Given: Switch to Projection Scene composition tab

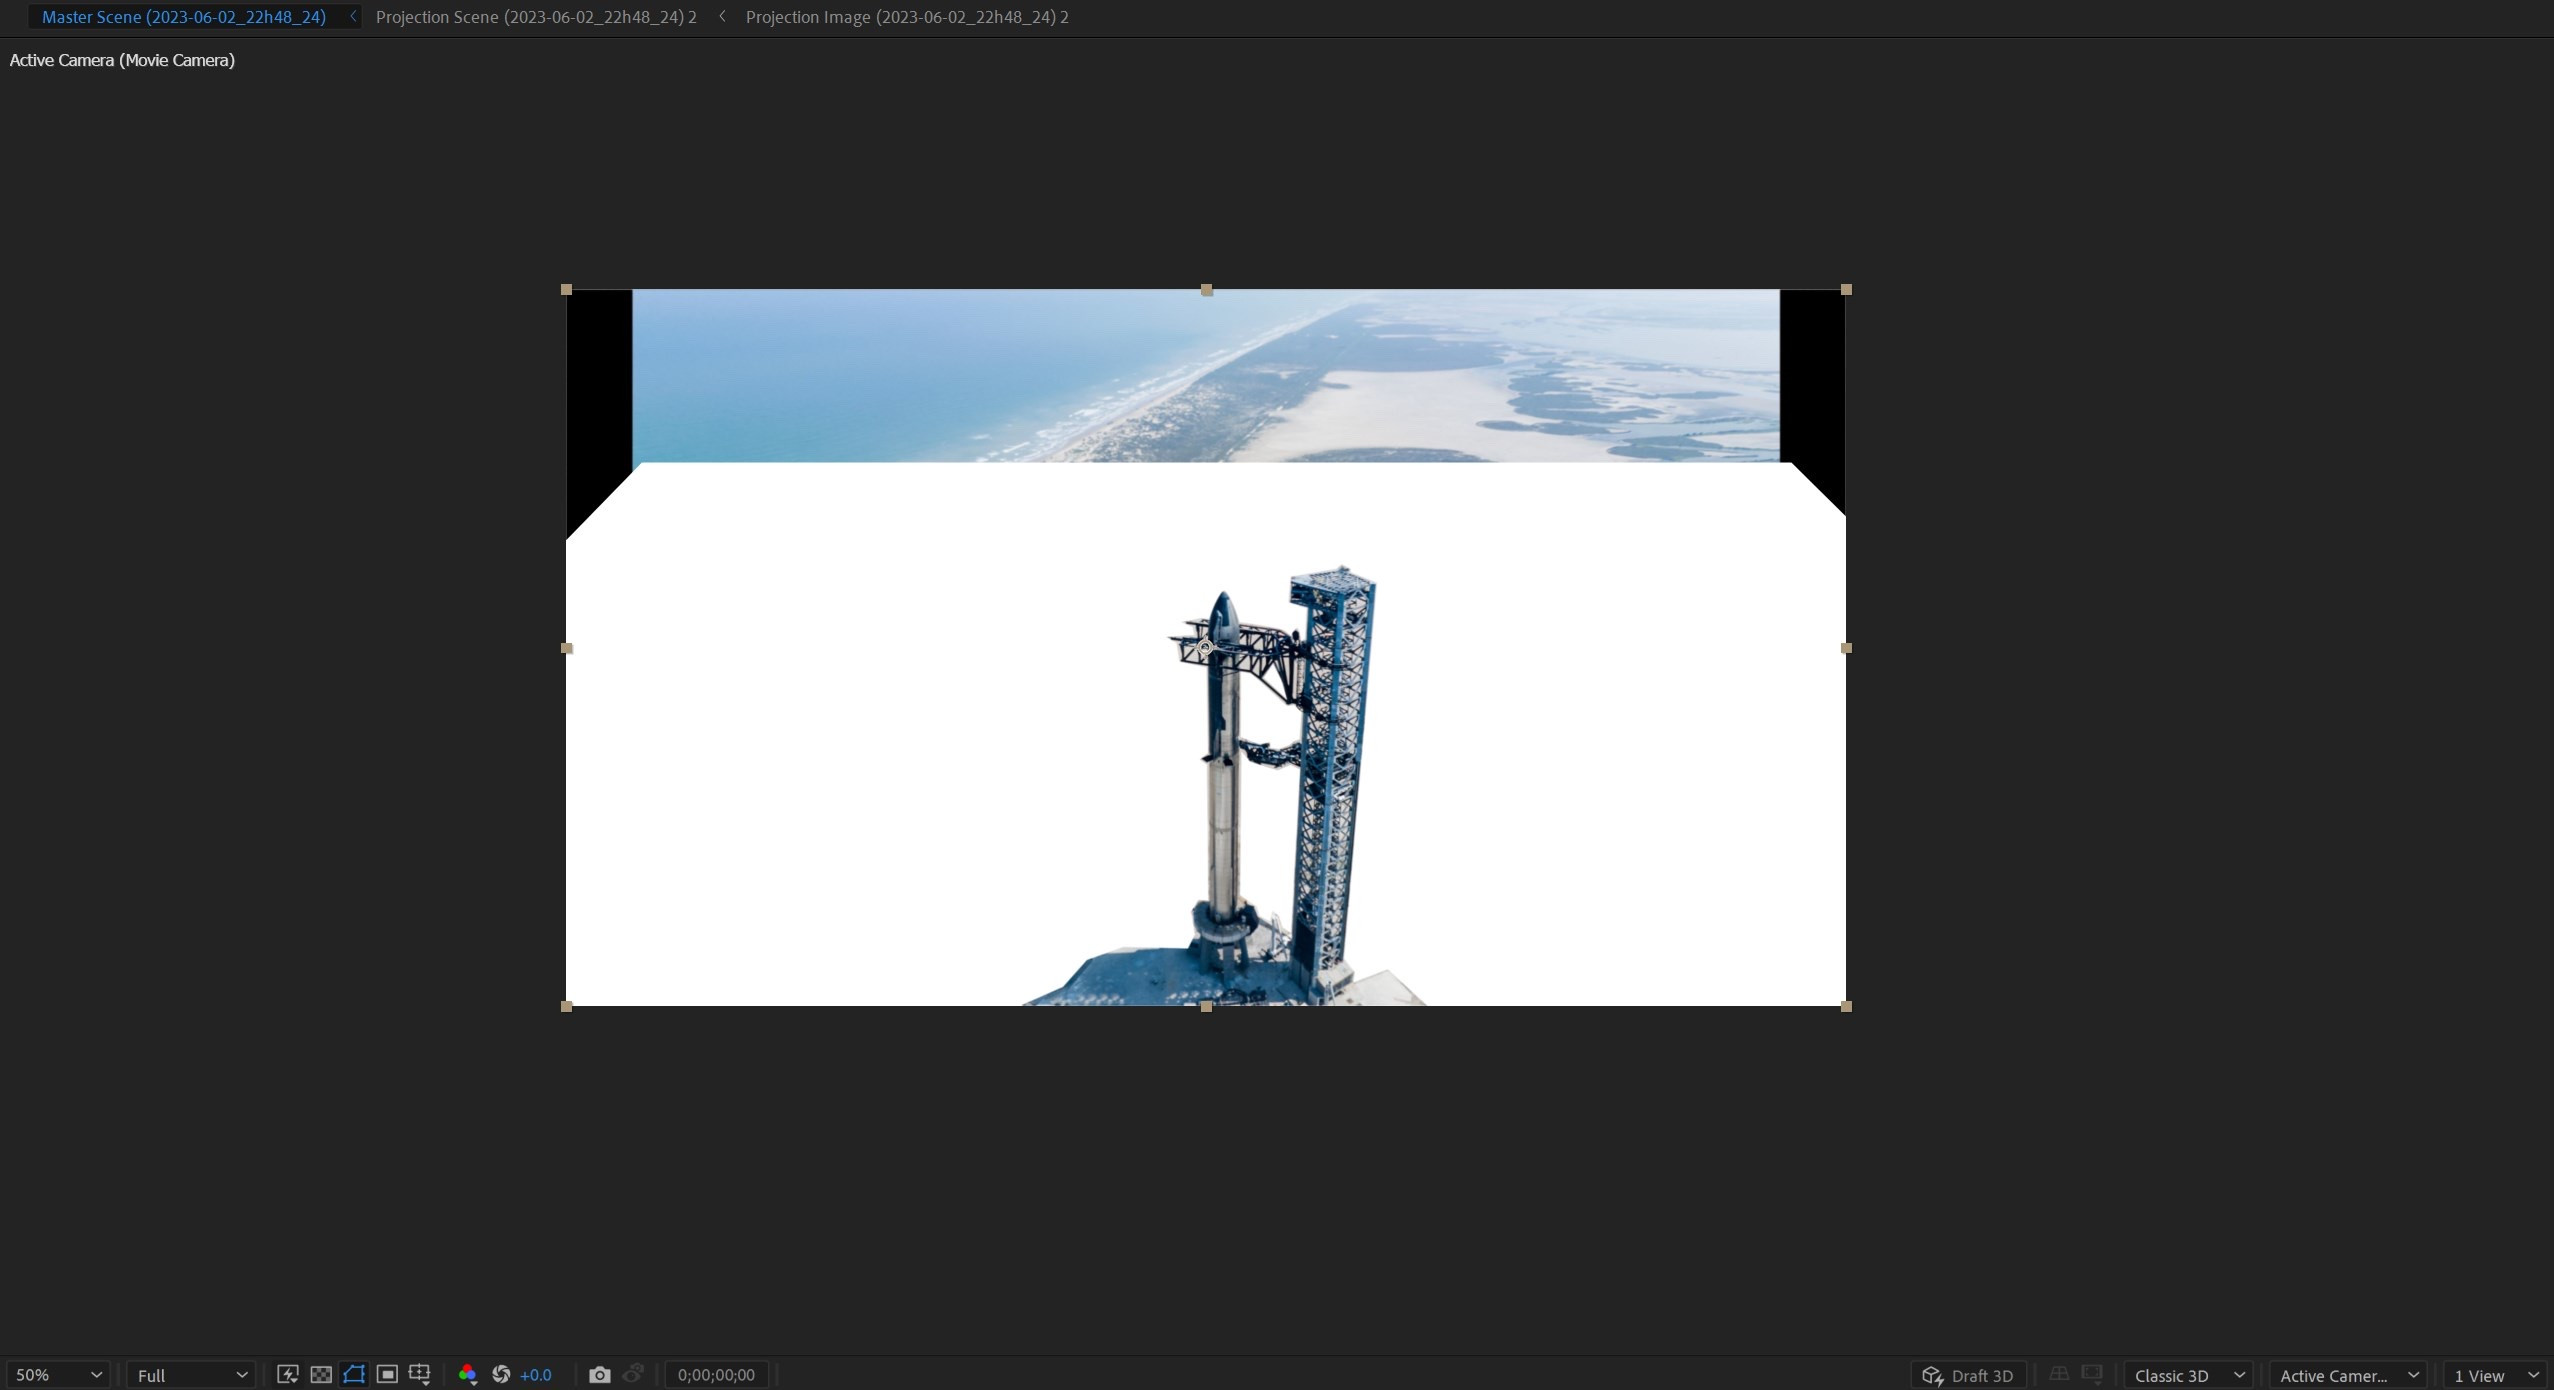Looking at the screenshot, I should (536, 17).
